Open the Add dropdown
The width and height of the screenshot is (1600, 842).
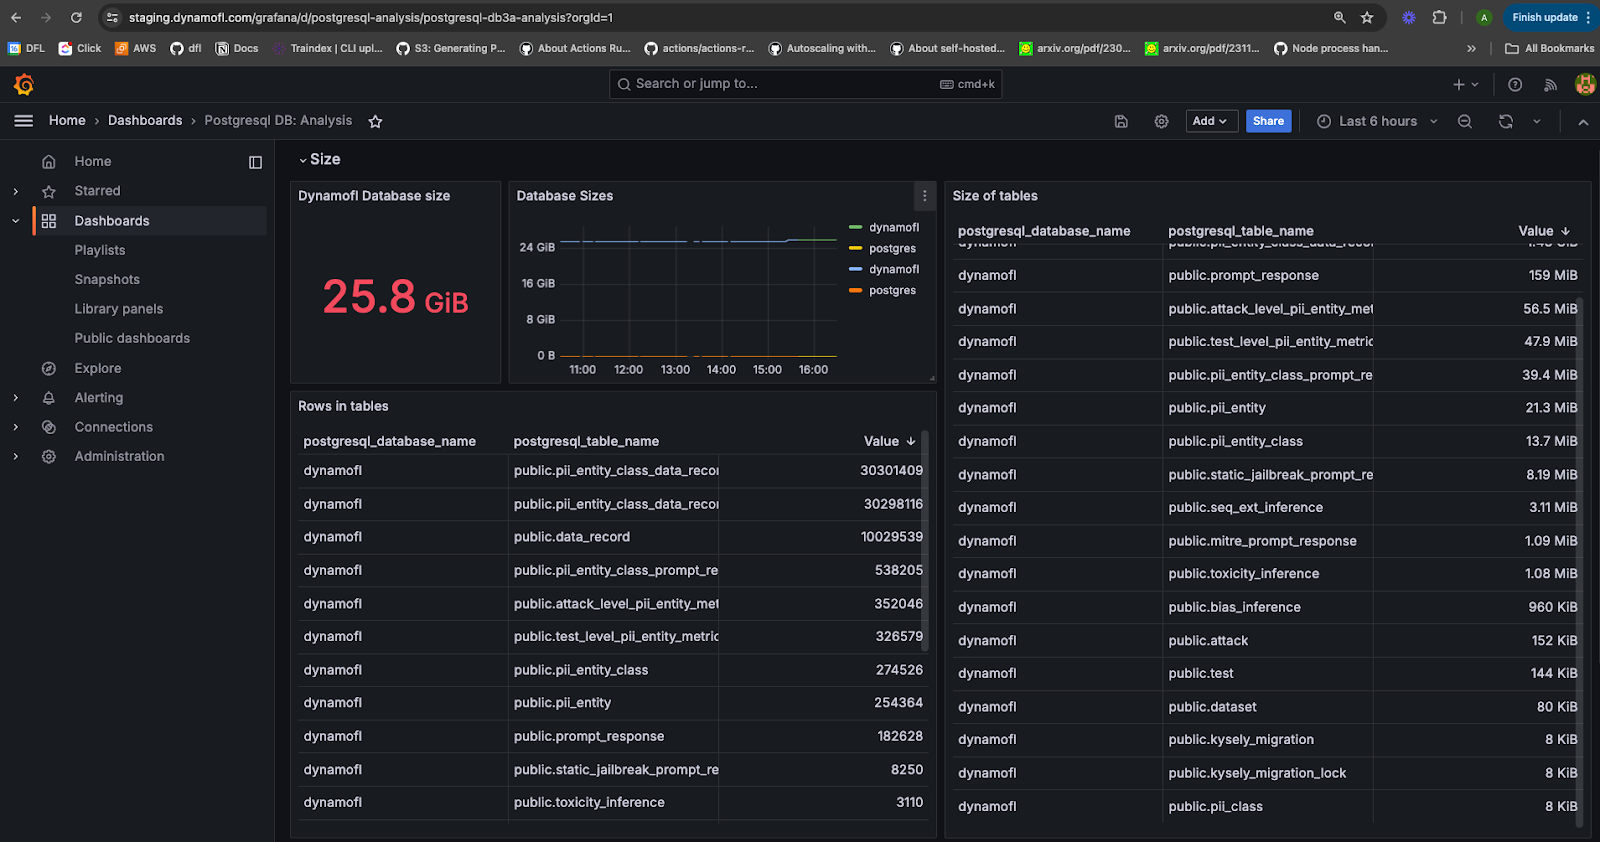click(1212, 121)
